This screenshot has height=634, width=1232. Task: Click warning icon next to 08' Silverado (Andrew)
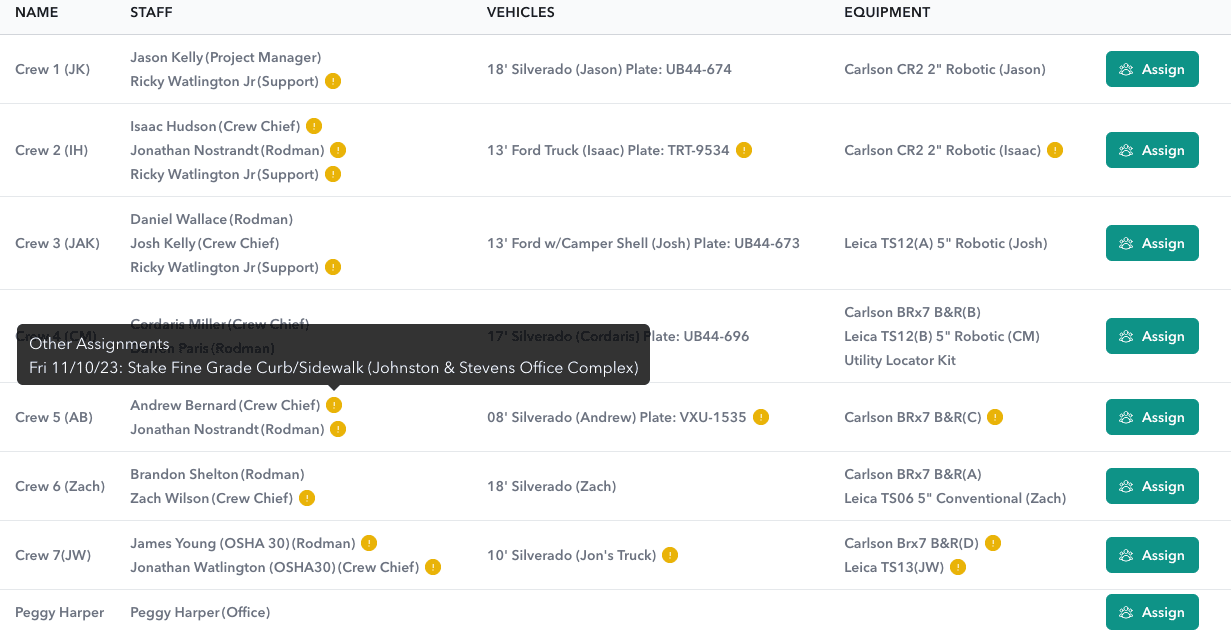coord(761,417)
